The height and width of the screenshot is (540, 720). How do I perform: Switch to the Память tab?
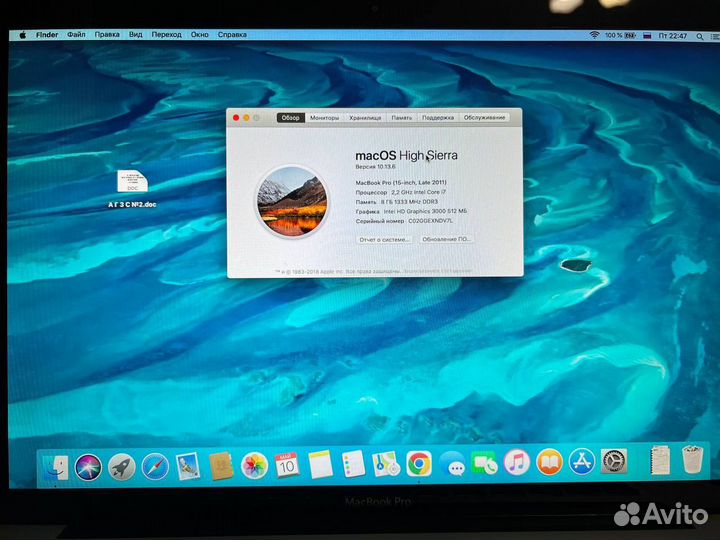(401, 118)
